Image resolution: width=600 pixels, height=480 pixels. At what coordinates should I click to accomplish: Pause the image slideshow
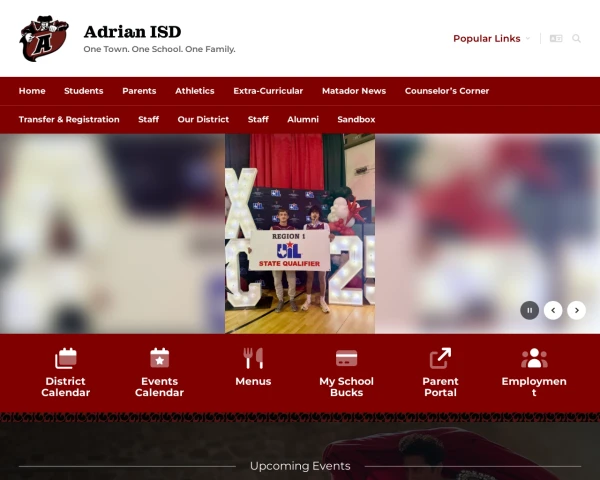click(529, 310)
